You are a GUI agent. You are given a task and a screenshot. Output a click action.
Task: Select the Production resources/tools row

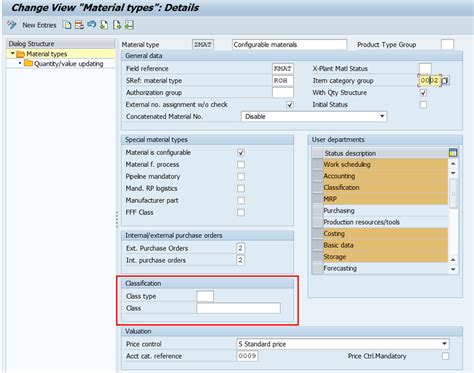coord(385,222)
